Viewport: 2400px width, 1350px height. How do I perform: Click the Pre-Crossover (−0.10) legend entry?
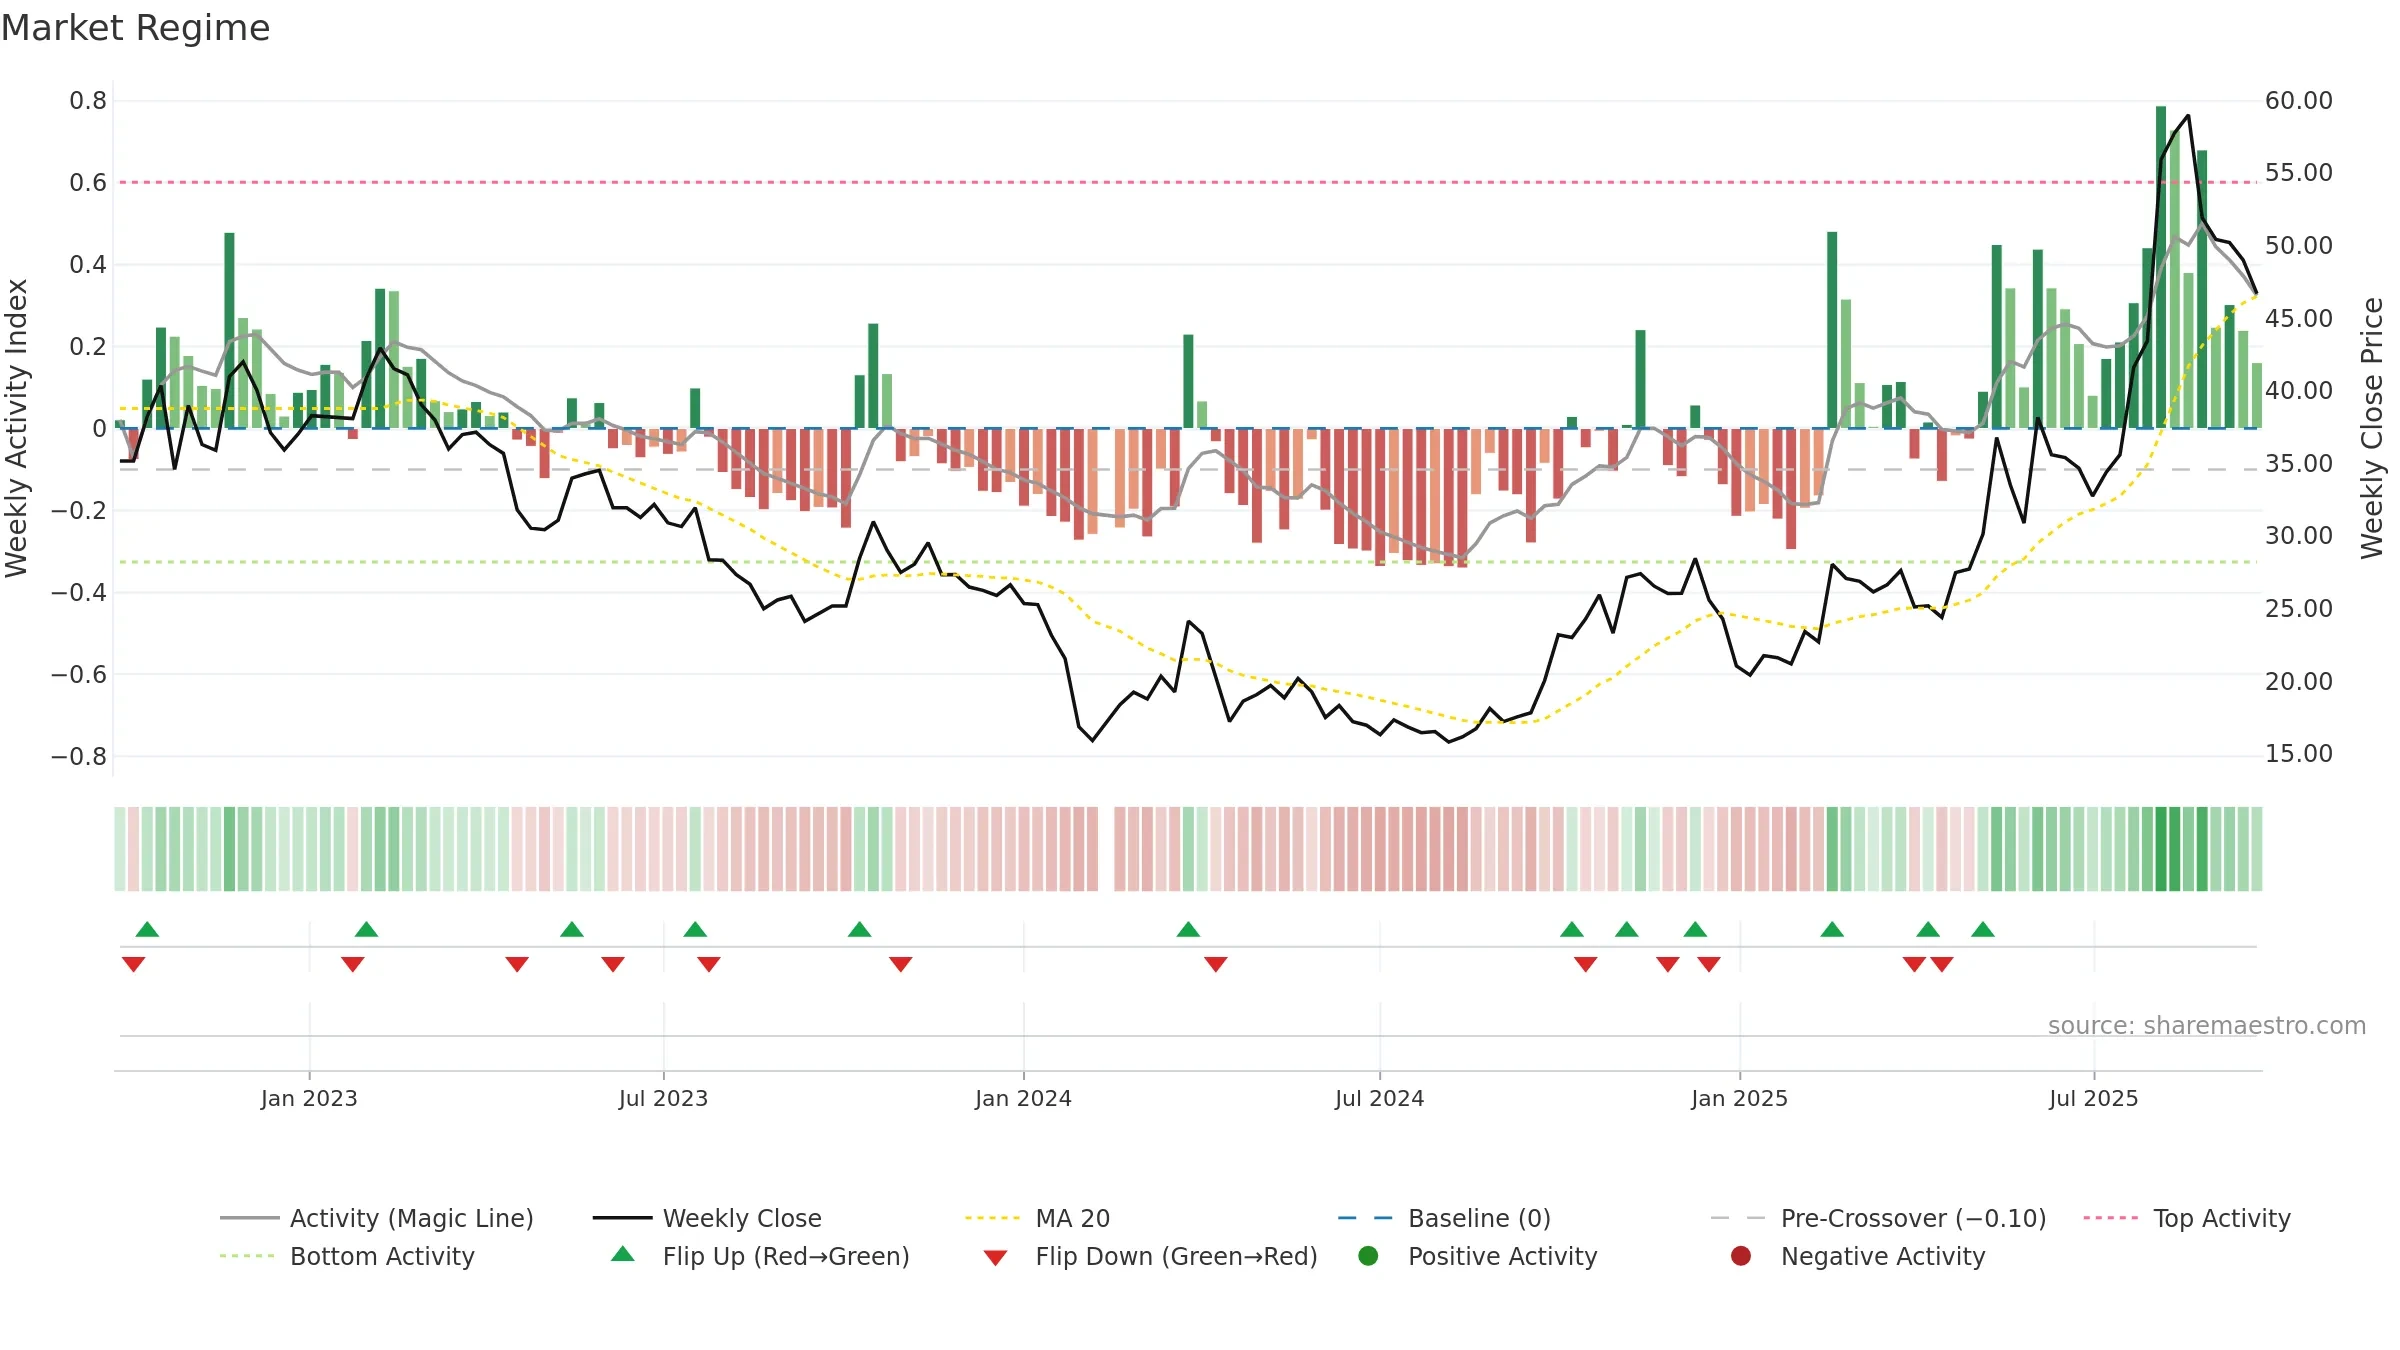[x=1879, y=1218]
